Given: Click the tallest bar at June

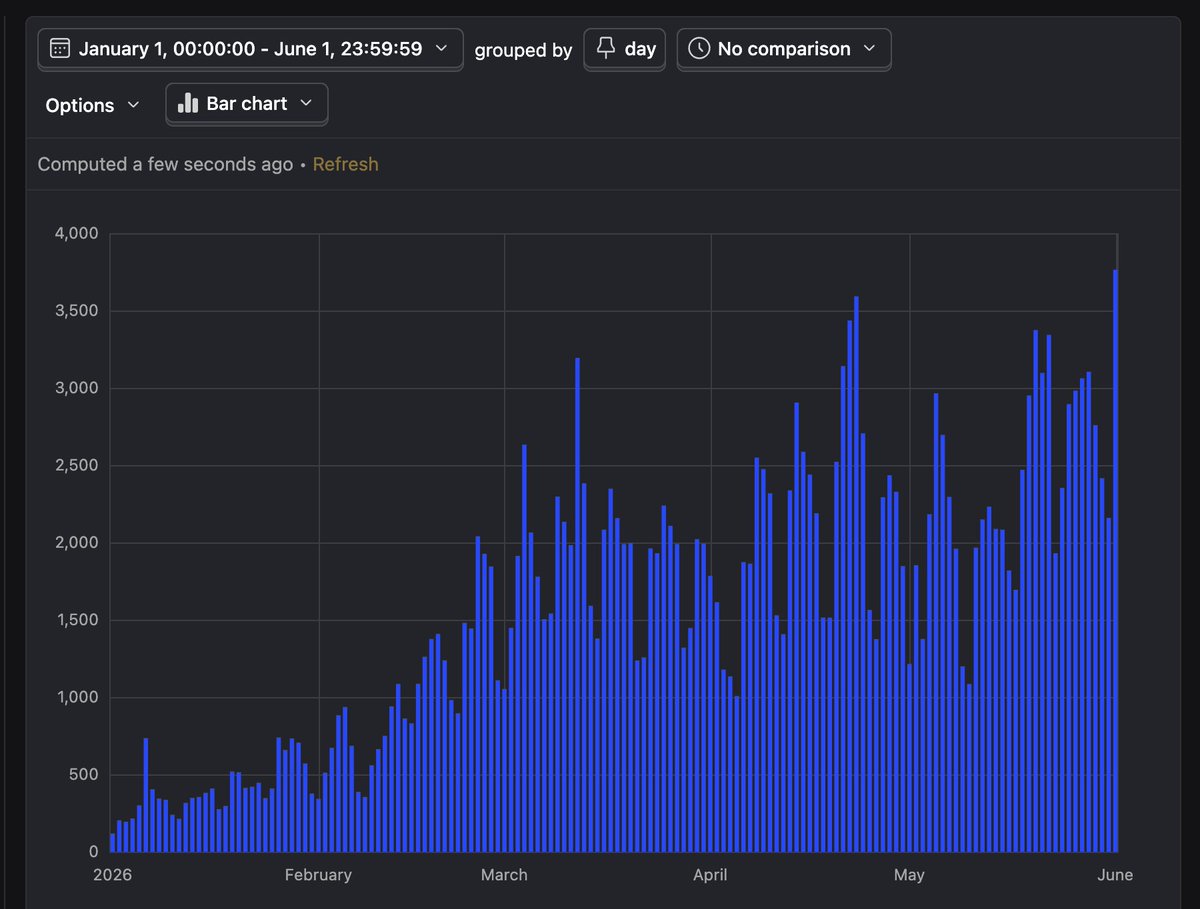Looking at the screenshot, I should 1115,560.
